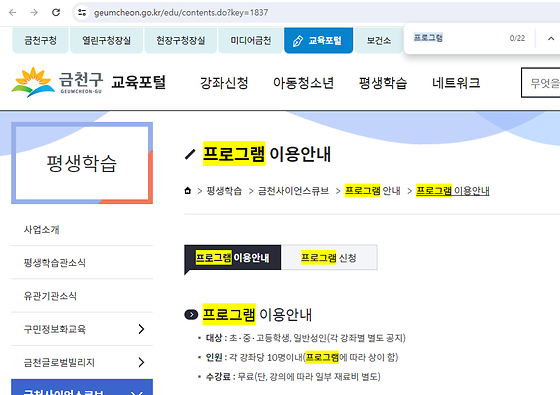Screen dimensions: 560x395
Task: Open 금천글로벌빌리지 sidebar item
Action: coord(59,362)
